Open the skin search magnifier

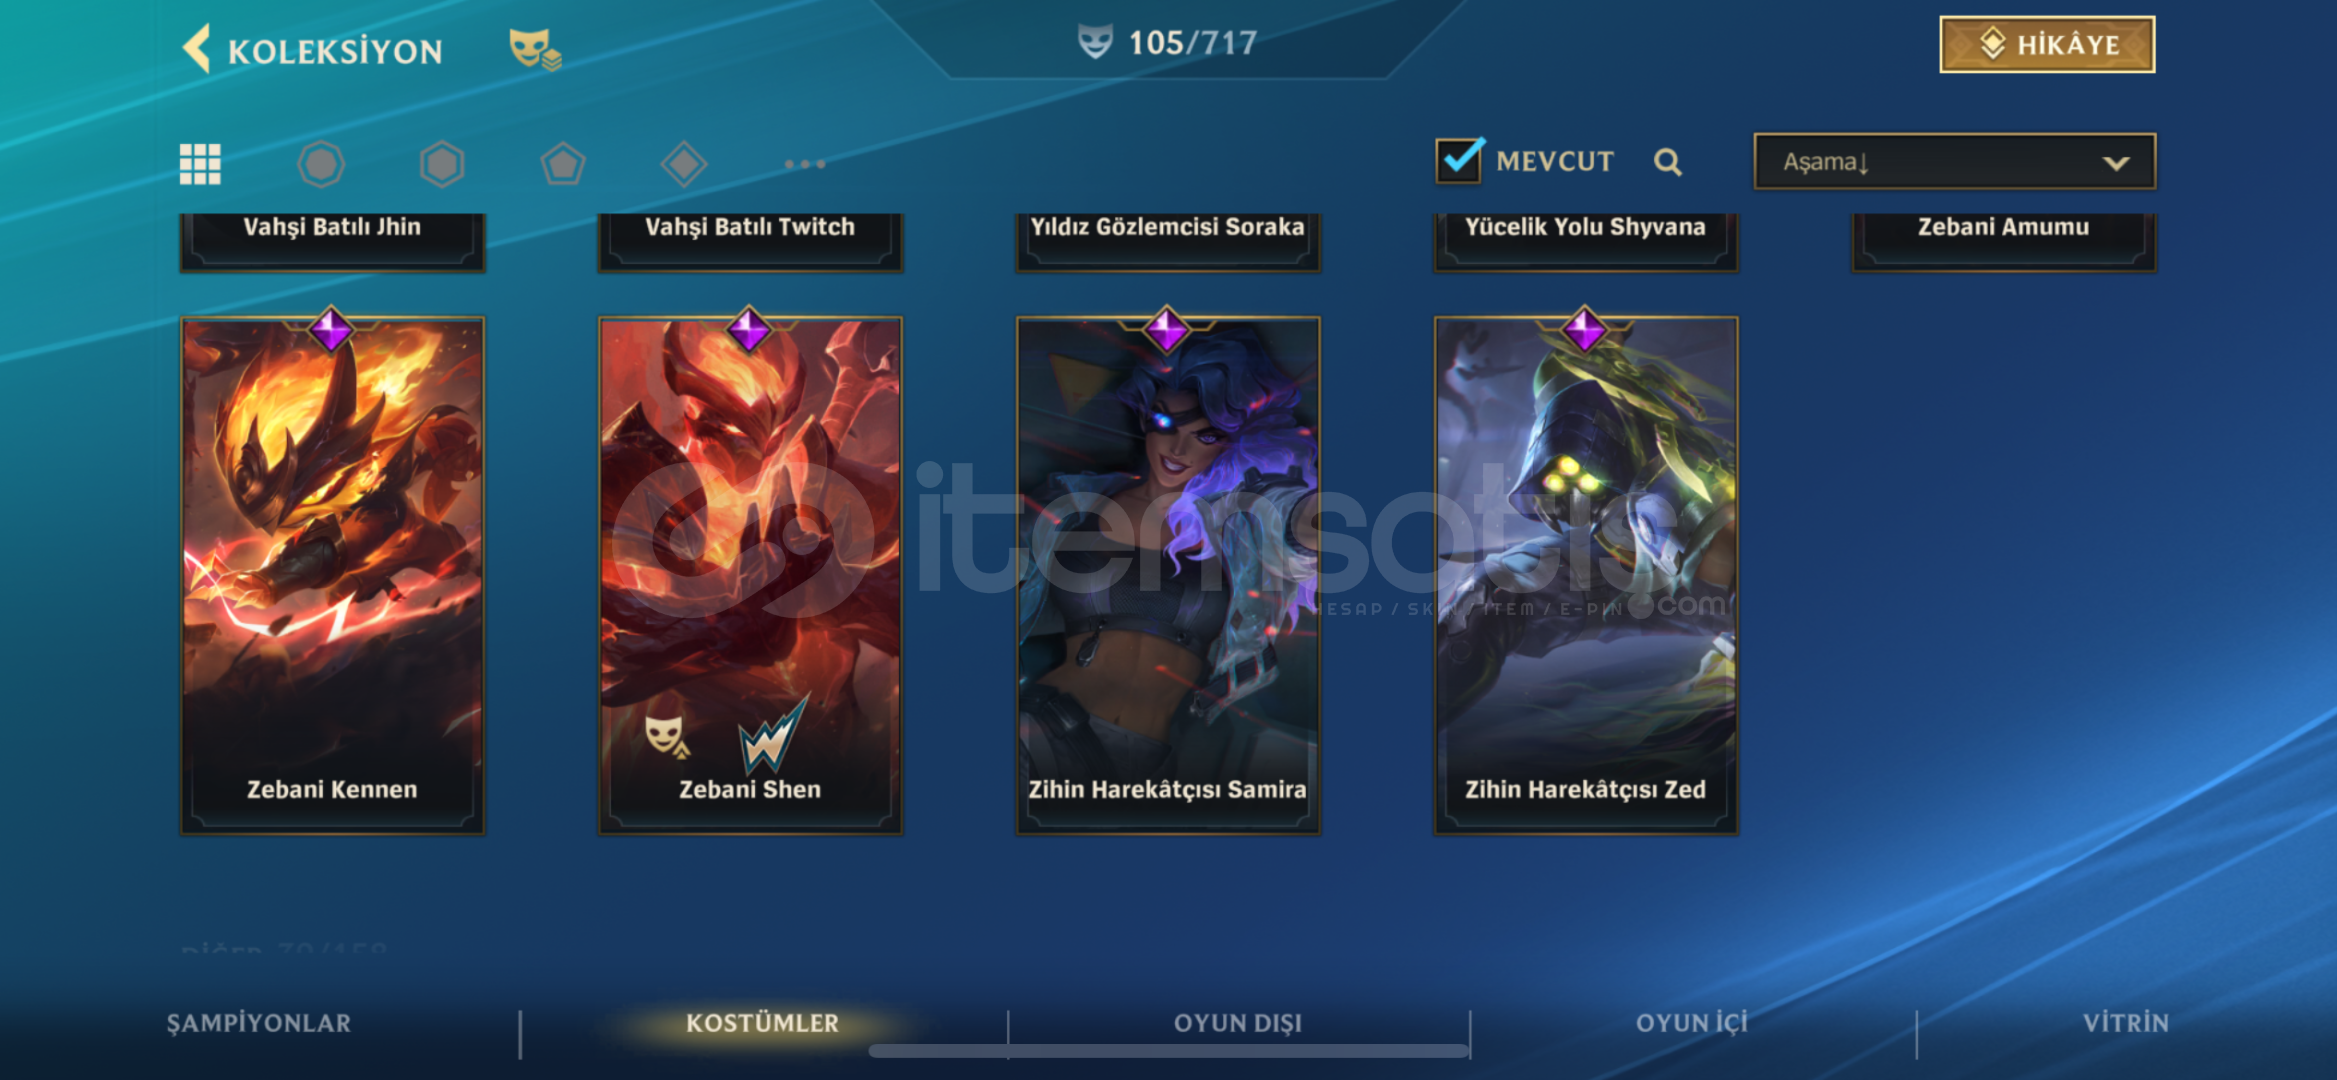1667,162
